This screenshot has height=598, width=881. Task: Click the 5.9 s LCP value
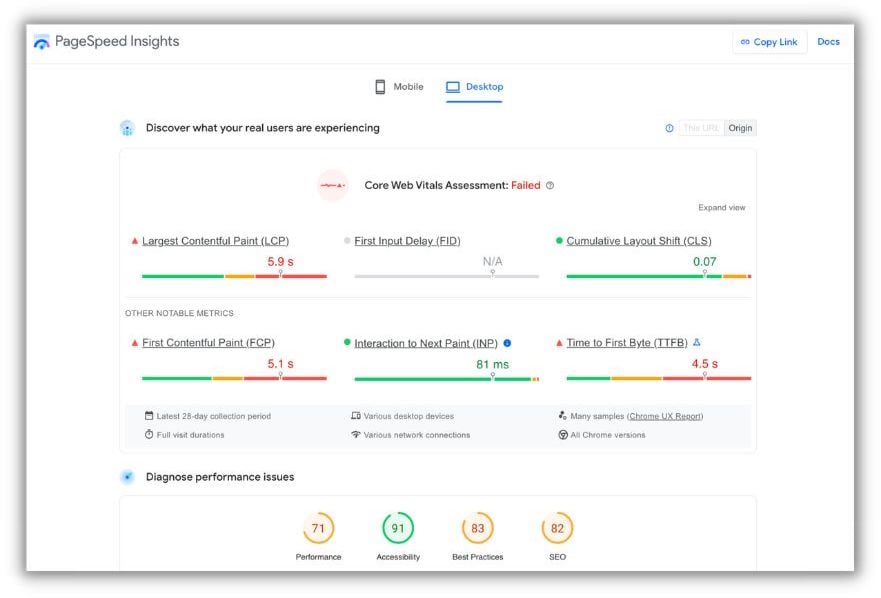click(280, 262)
